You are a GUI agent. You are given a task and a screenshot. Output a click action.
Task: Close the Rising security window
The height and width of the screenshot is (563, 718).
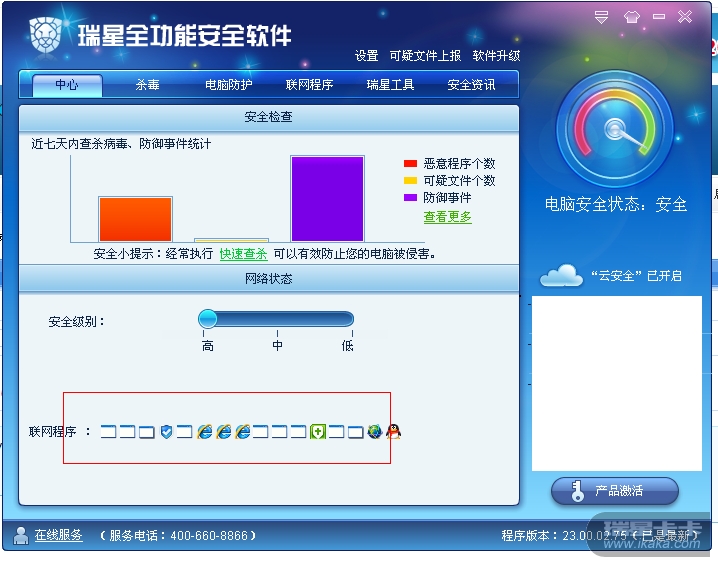pyautogui.click(x=685, y=17)
